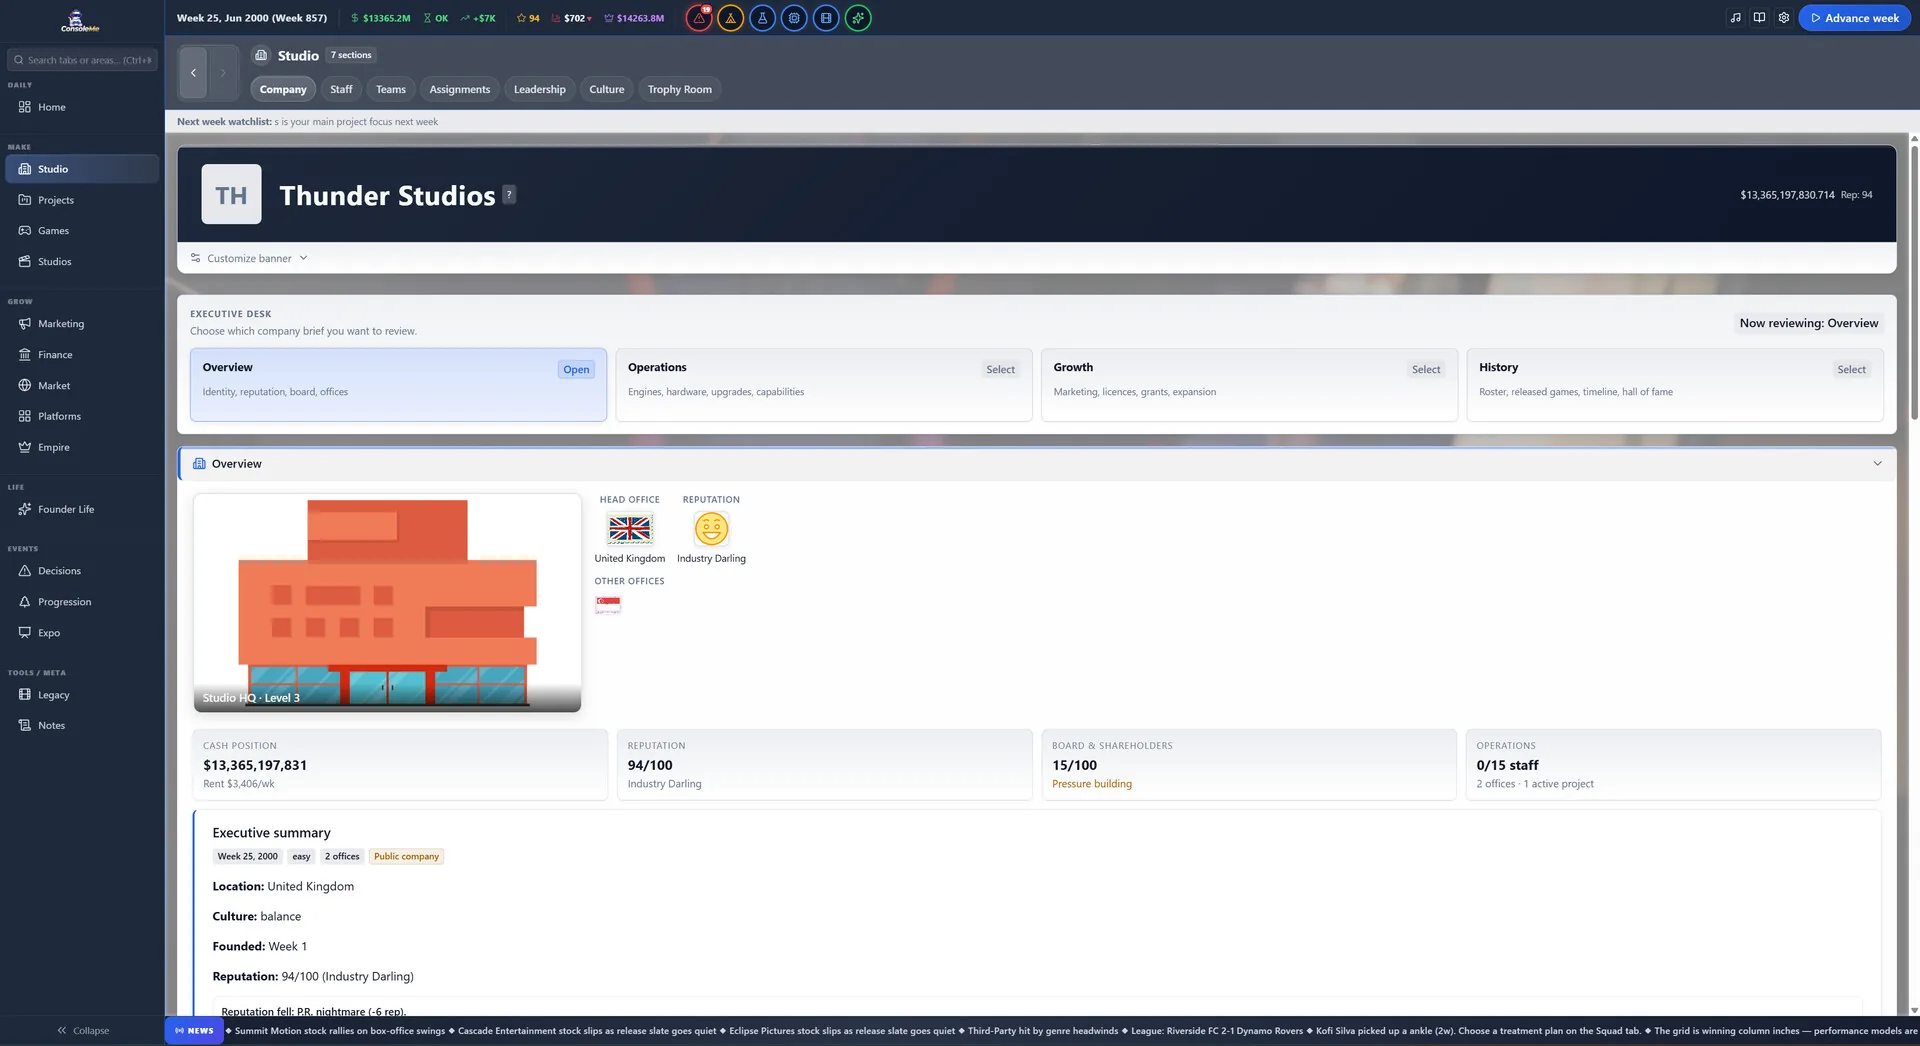1920x1046 pixels.
Task: Open the Trophy Room tab
Action: [680, 89]
